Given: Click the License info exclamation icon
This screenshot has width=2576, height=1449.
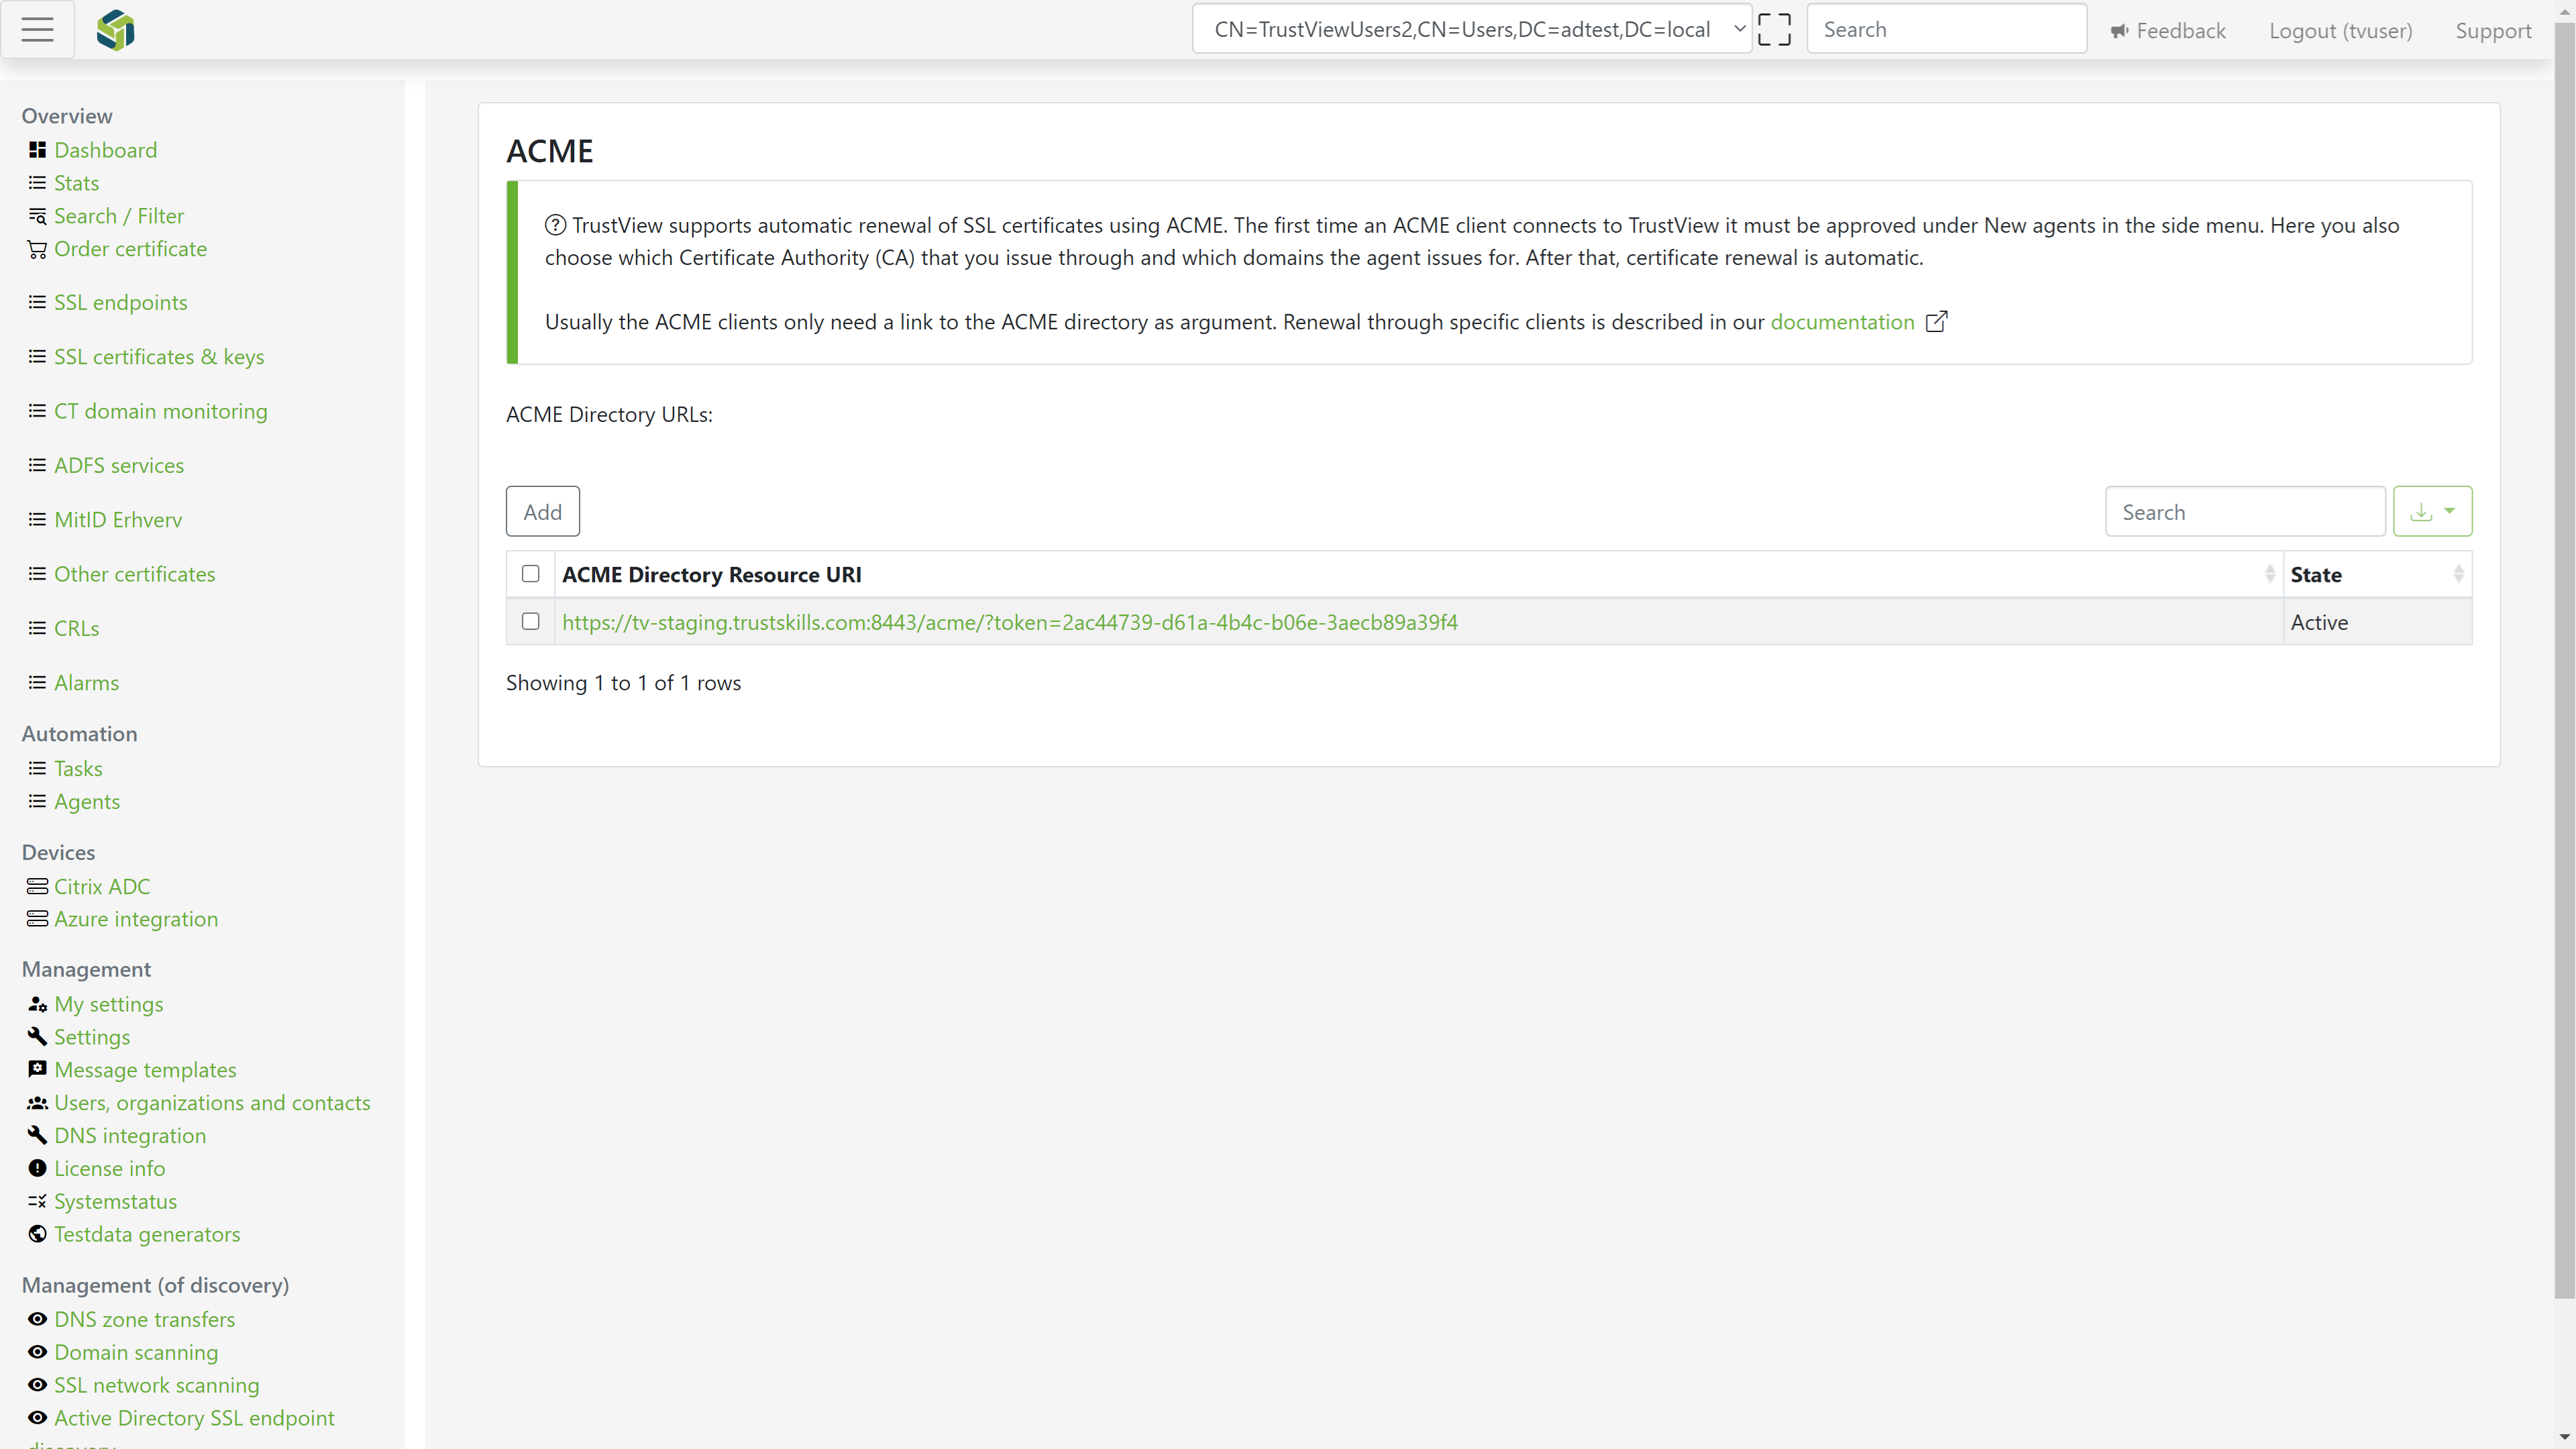Looking at the screenshot, I should tap(37, 1168).
